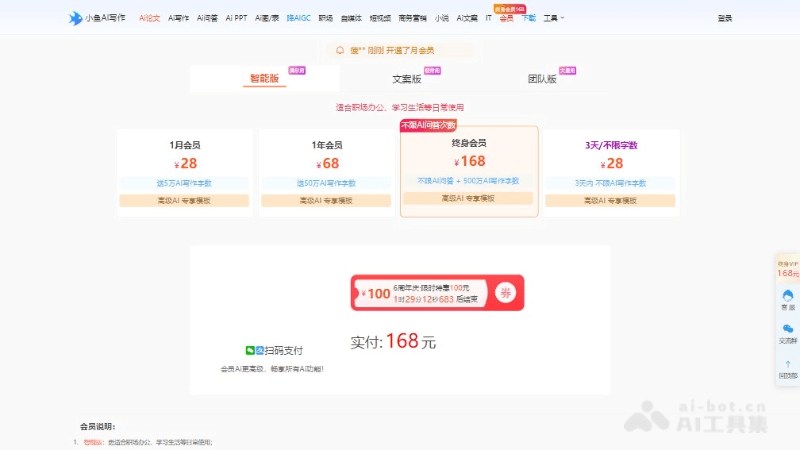The width and height of the screenshot is (800, 450).
Task: Click the 终身VIP 168元 side banner
Action: (x=788, y=267)
